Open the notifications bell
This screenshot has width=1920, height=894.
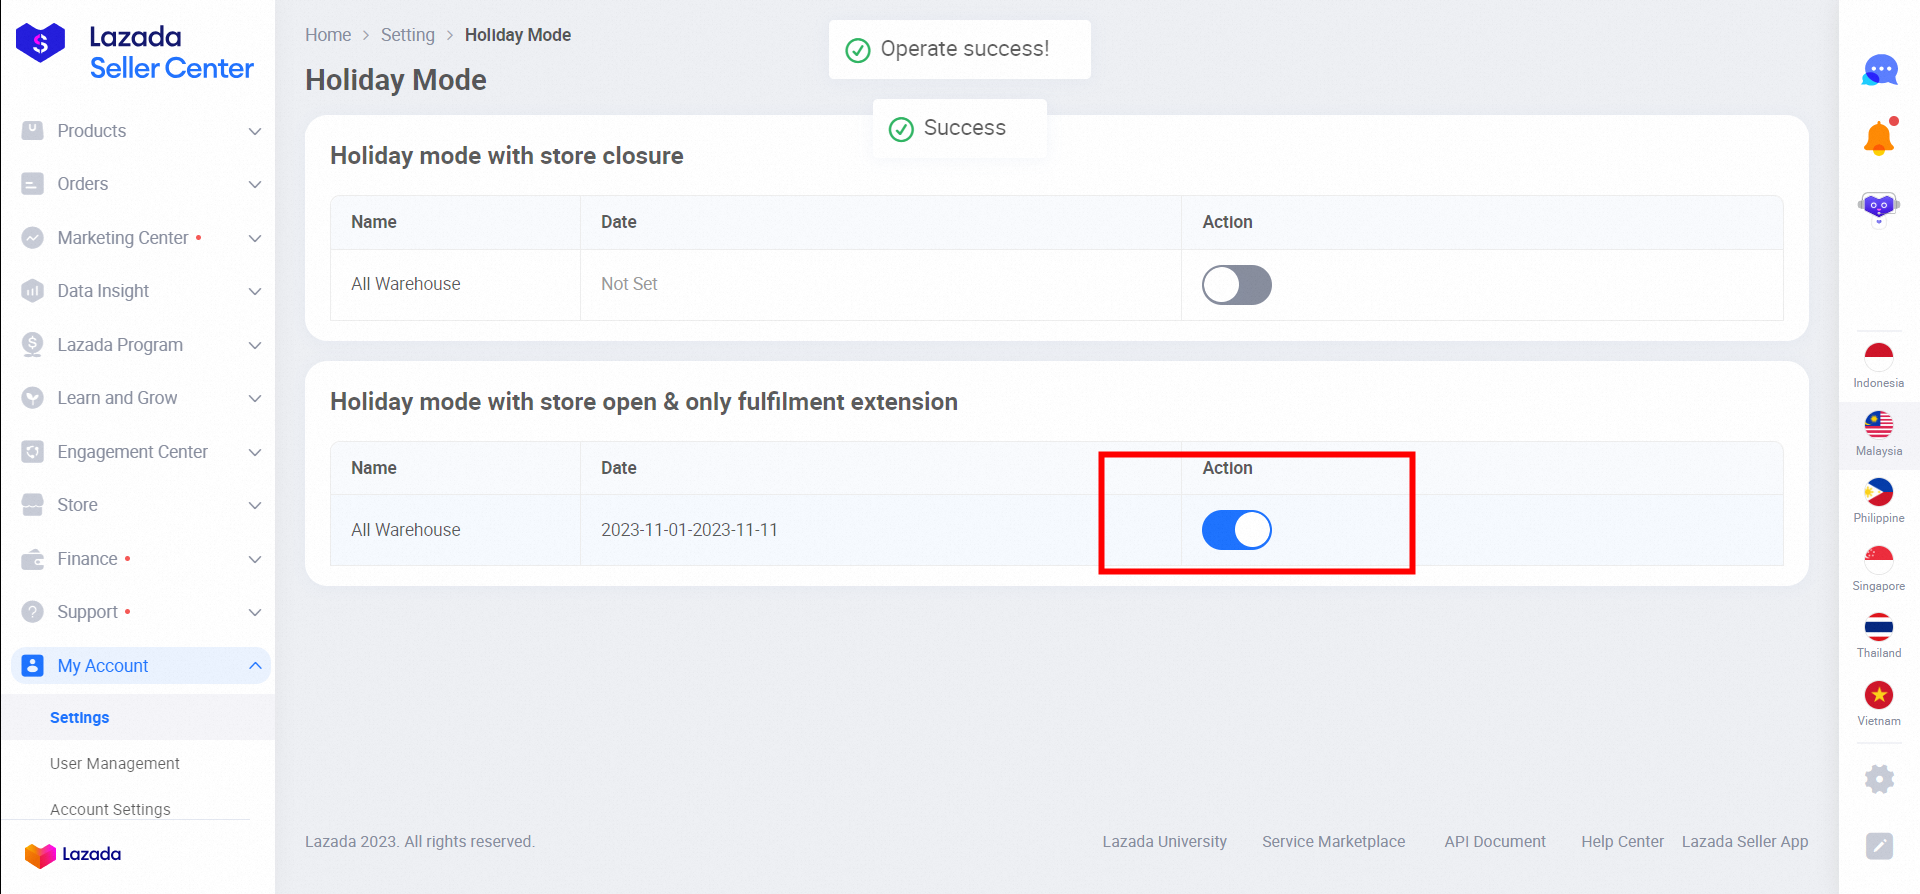(x=1879, y=138)
